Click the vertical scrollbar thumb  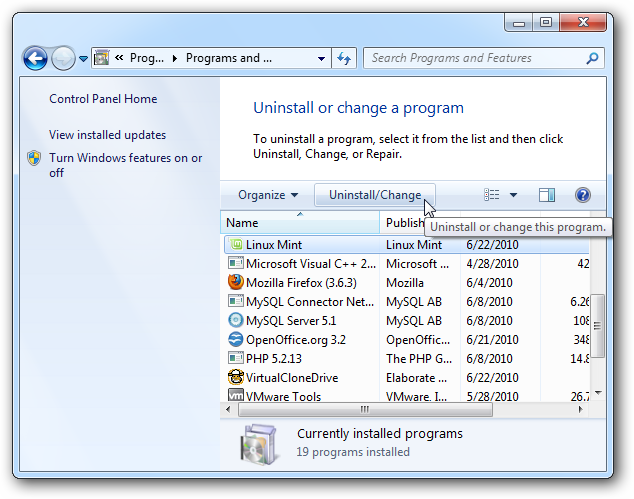(597, 326)
